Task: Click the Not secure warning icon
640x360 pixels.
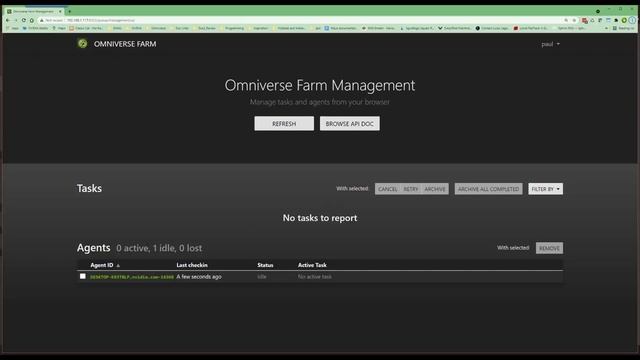Action: [42, 20]
